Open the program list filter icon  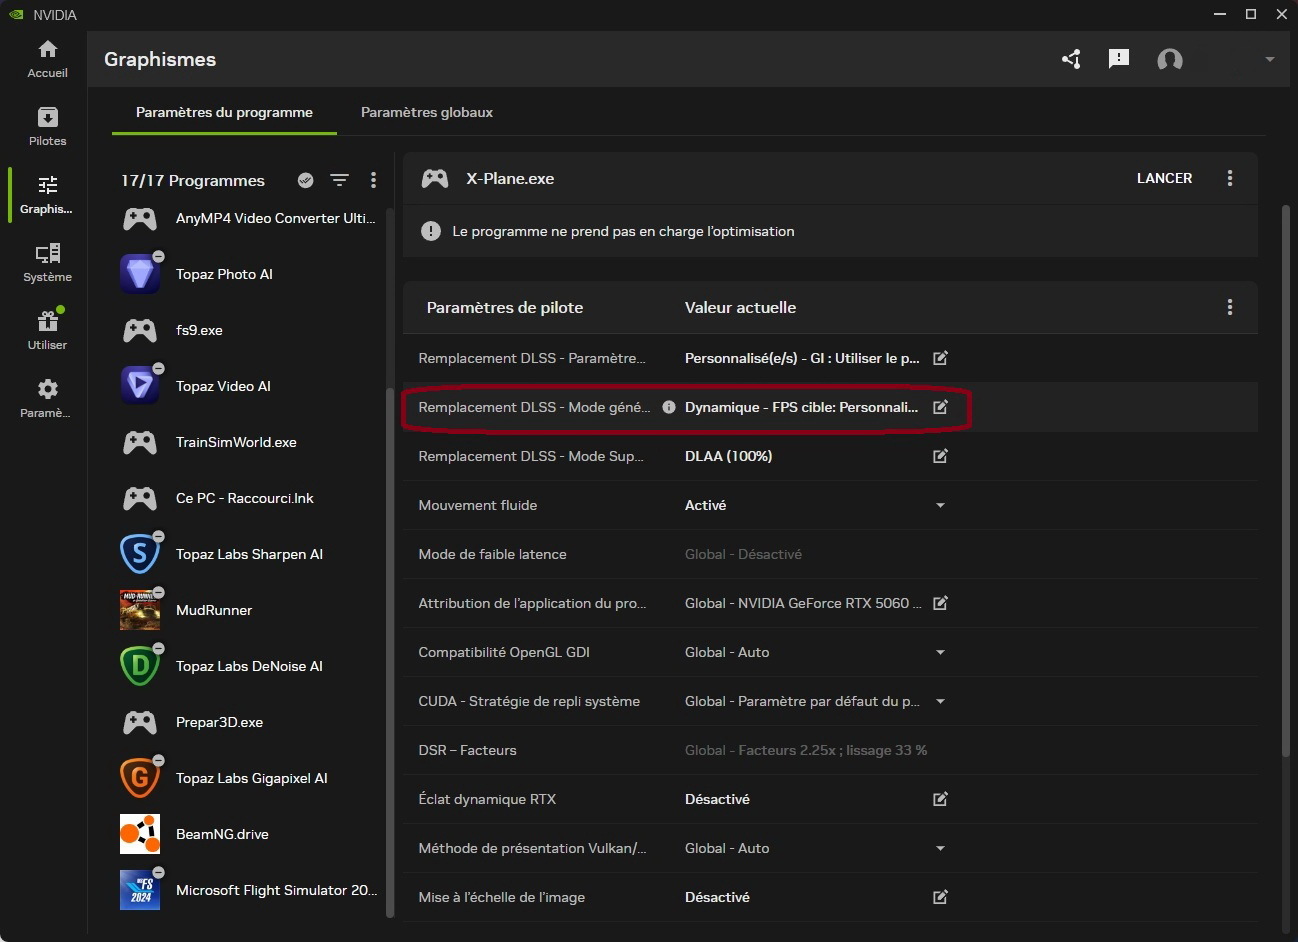[x=340, y=180]
